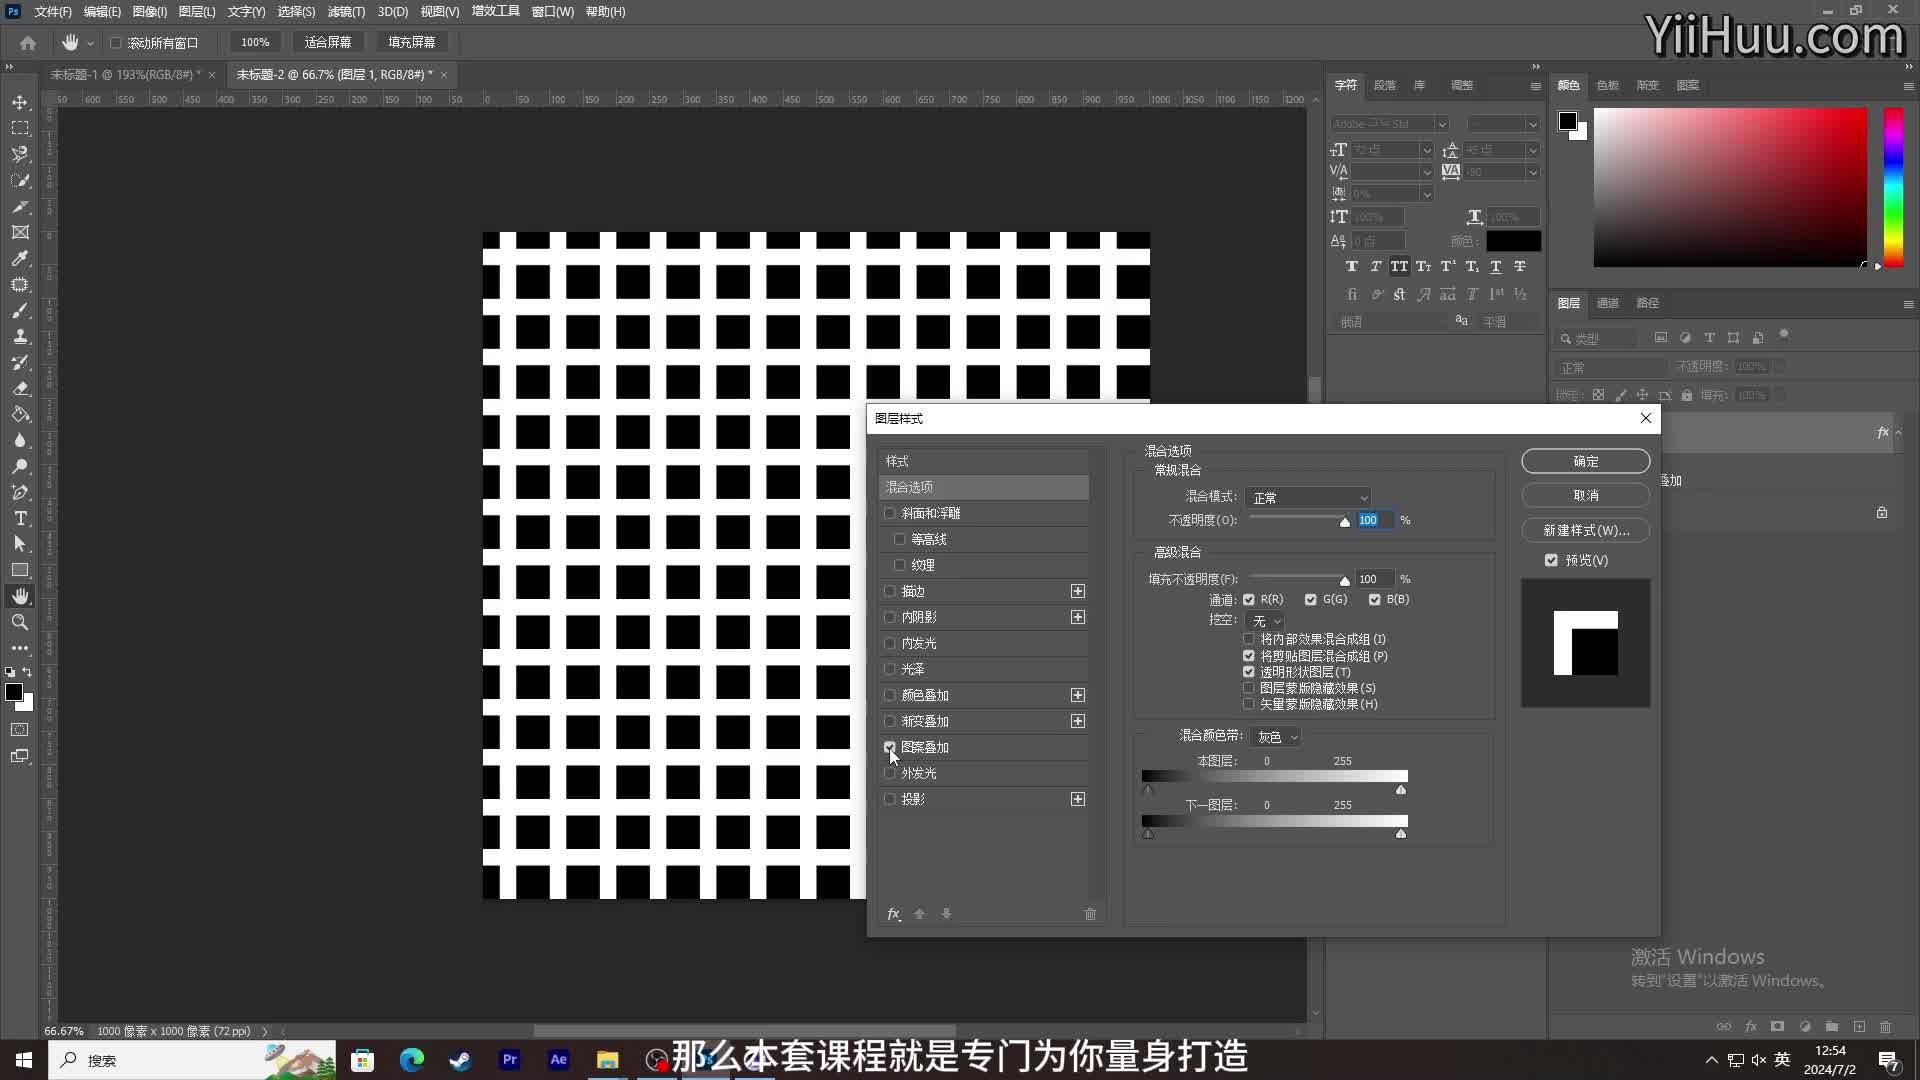The height and width of the screenshot is (1080, 1920).
Task: Select the Brush tool
Action: [20, 310]
